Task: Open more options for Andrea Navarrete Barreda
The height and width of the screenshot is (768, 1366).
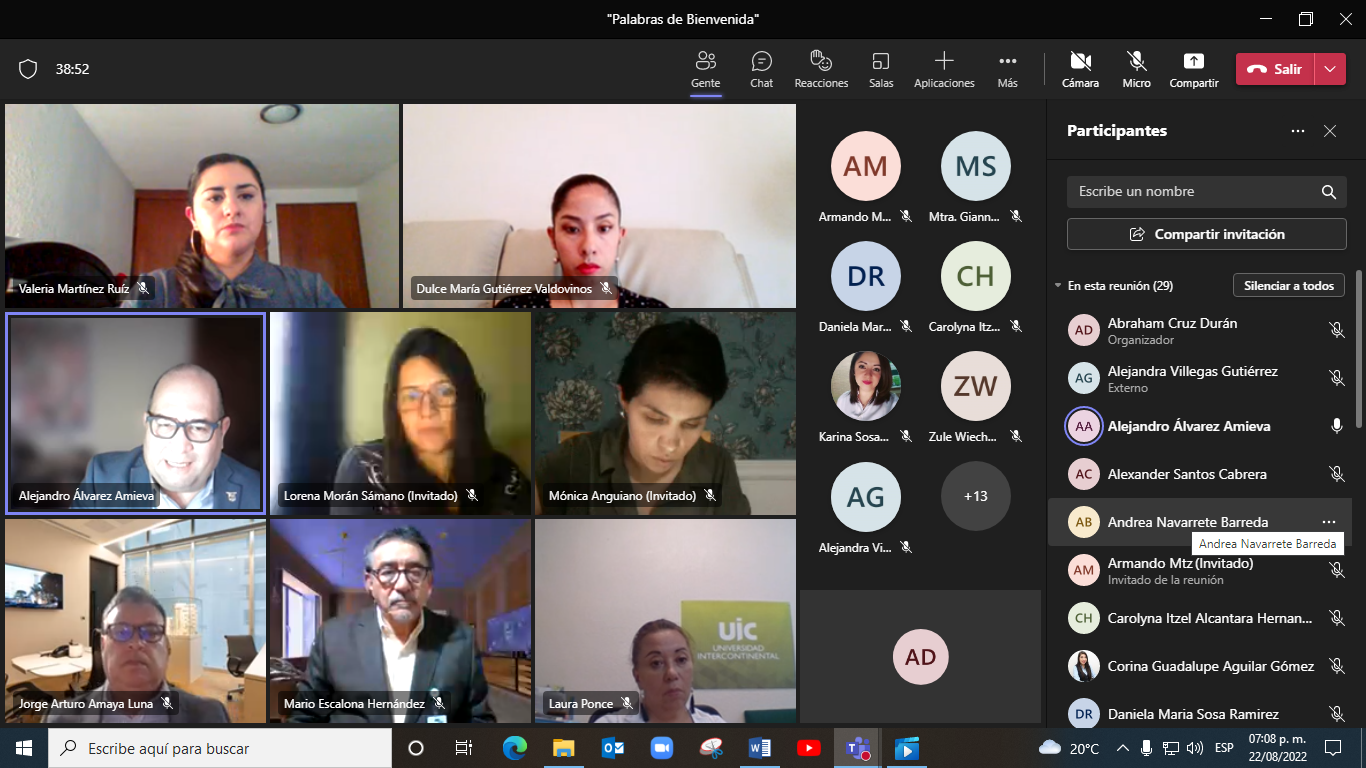Action: tap(1328, 522)
